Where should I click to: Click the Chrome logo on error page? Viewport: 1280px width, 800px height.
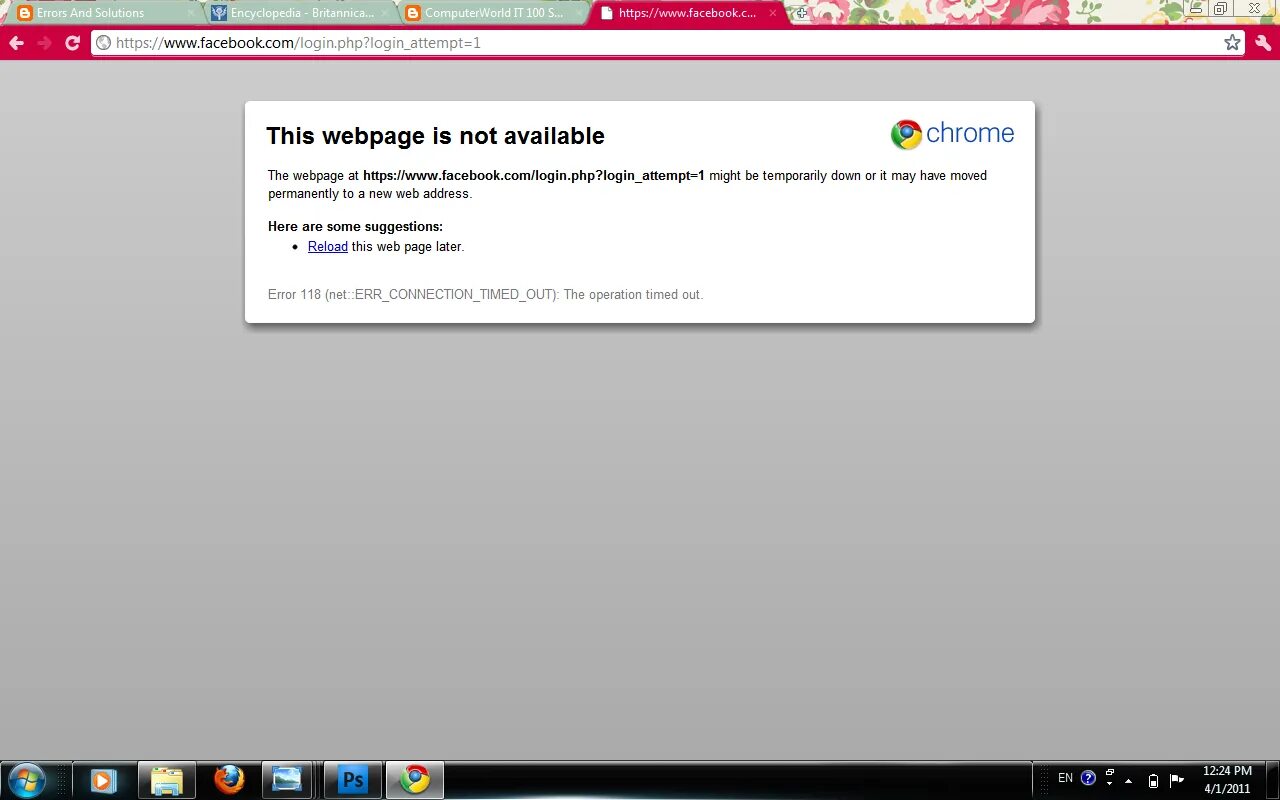click(952, 134)
